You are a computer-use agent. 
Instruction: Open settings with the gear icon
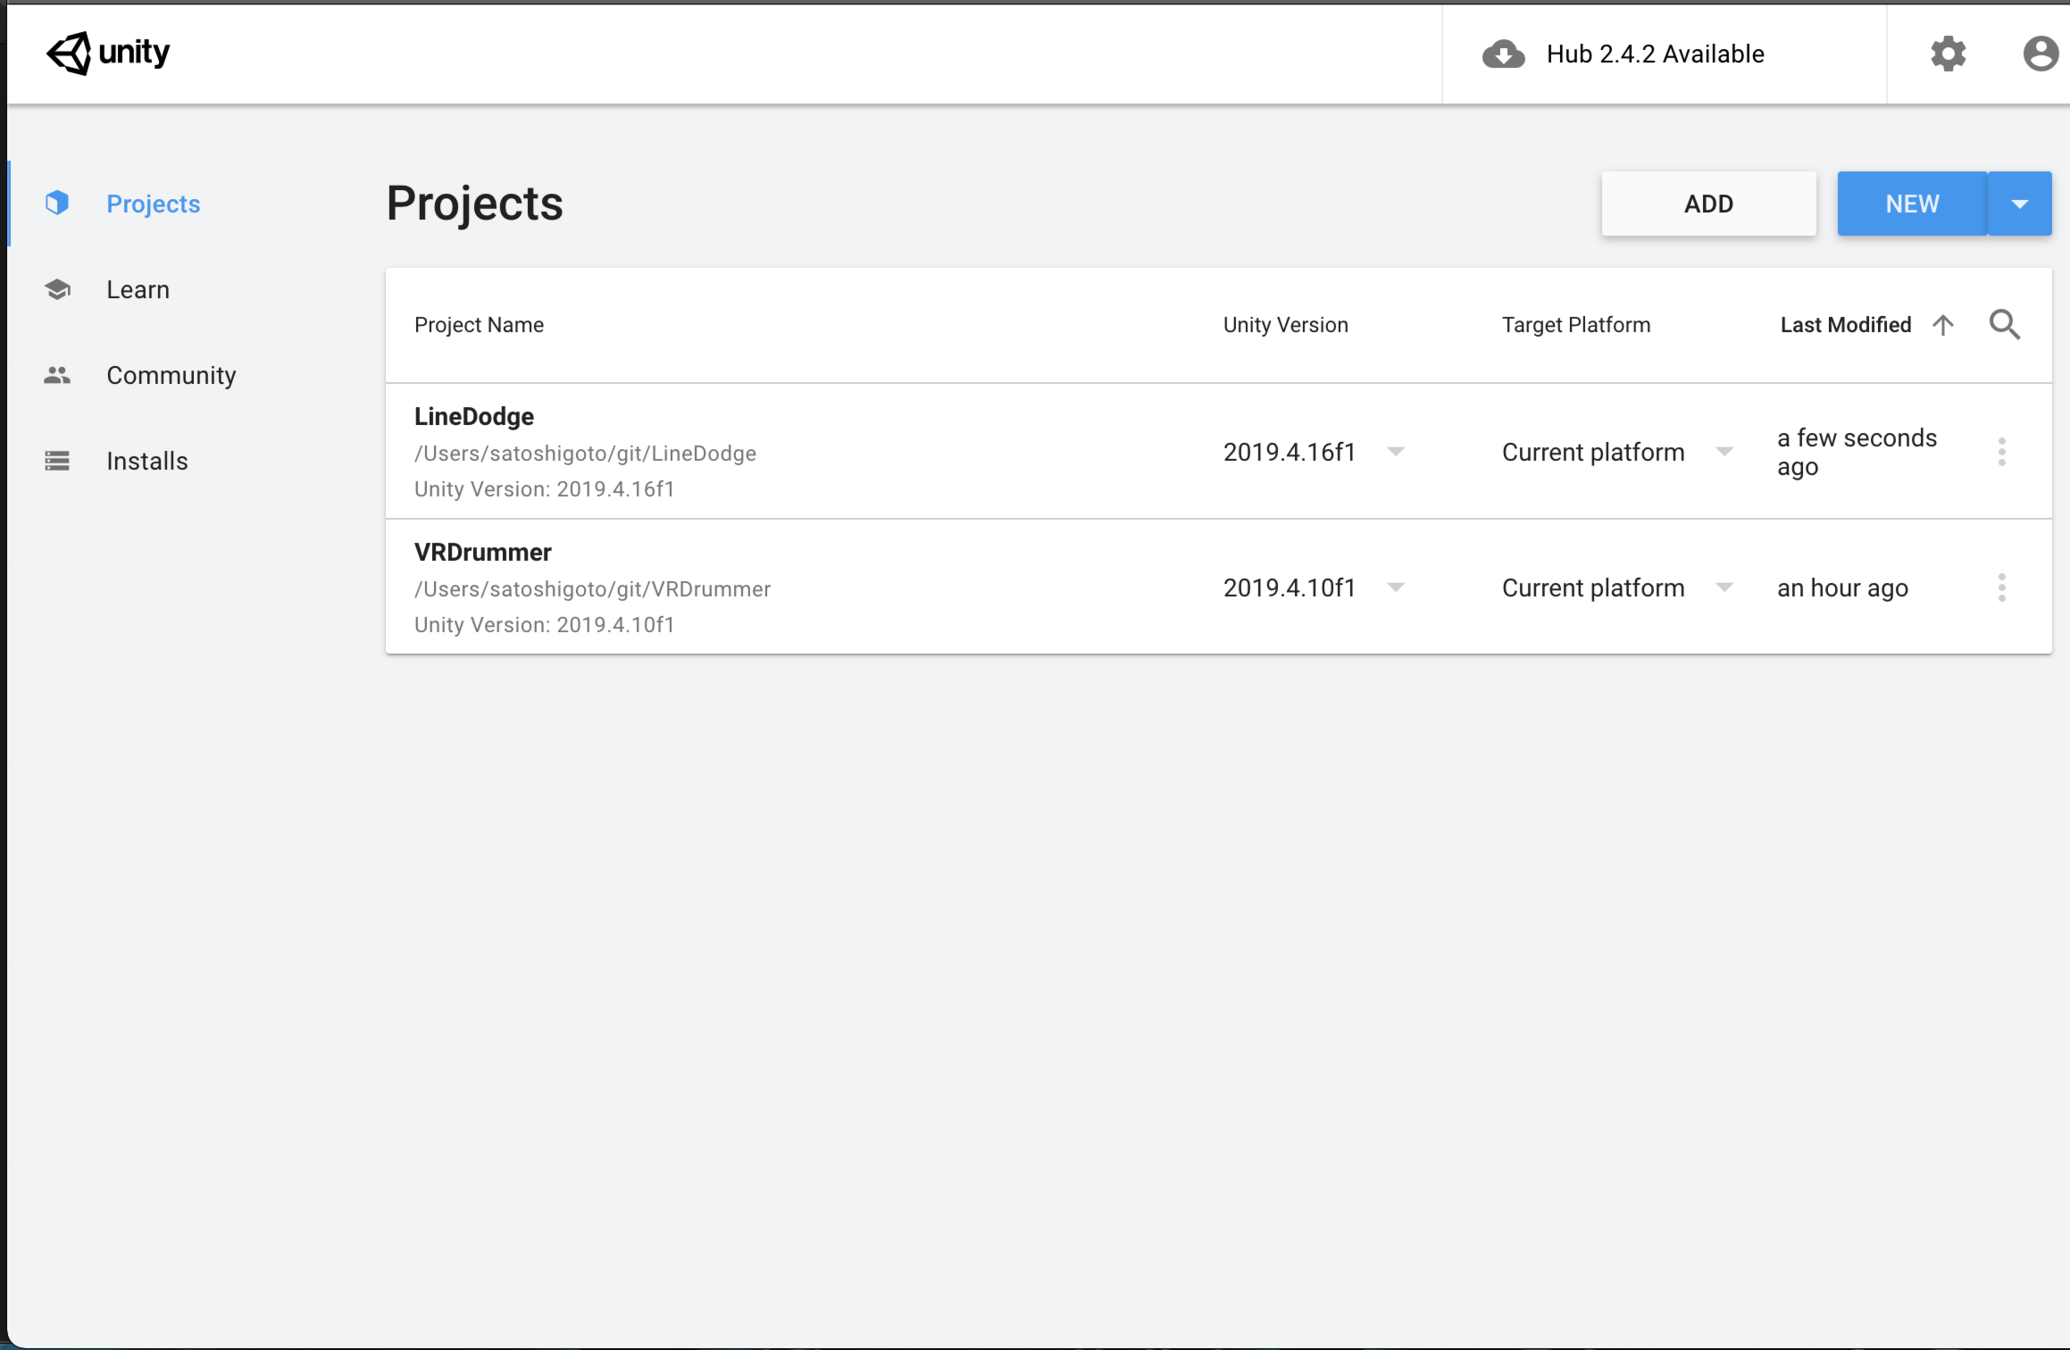[1947, 54]
